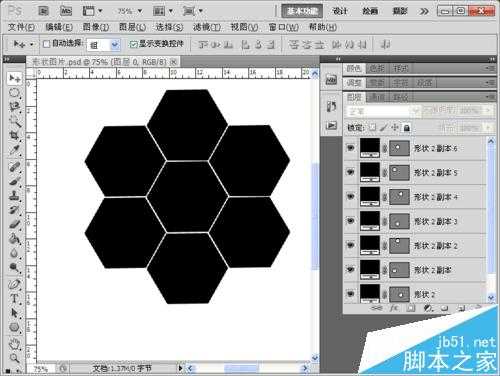Image resolution: width=500 pixels, height=376 pixels.
Task: Hide the 形状 2 副本 6 layer
Action: point(350,148)
